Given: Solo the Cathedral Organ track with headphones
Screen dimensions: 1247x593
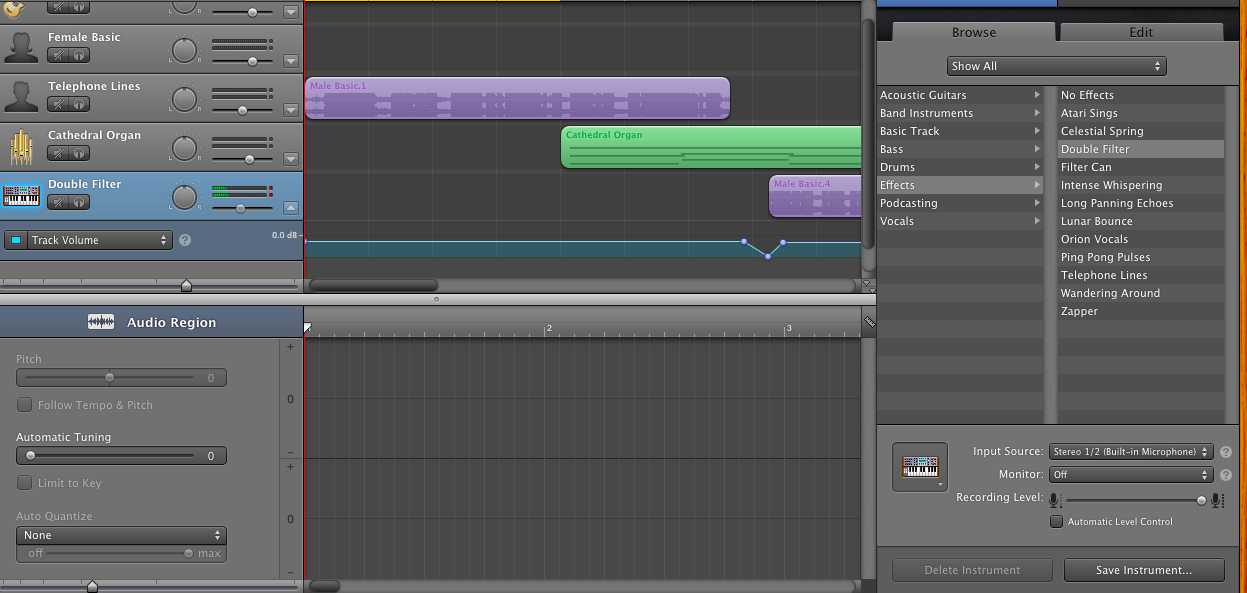Looking at the screenshot, I should point(80,153).
